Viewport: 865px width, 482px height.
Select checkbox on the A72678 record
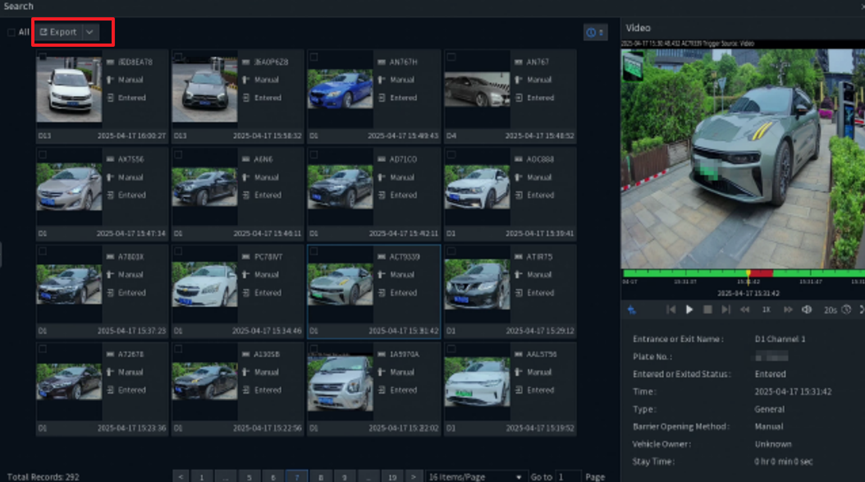(42, 349)
